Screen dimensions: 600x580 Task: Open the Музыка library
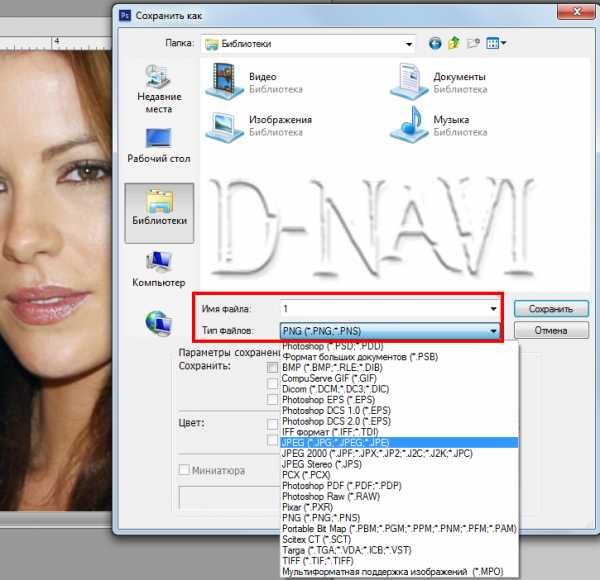pos(439,125)
